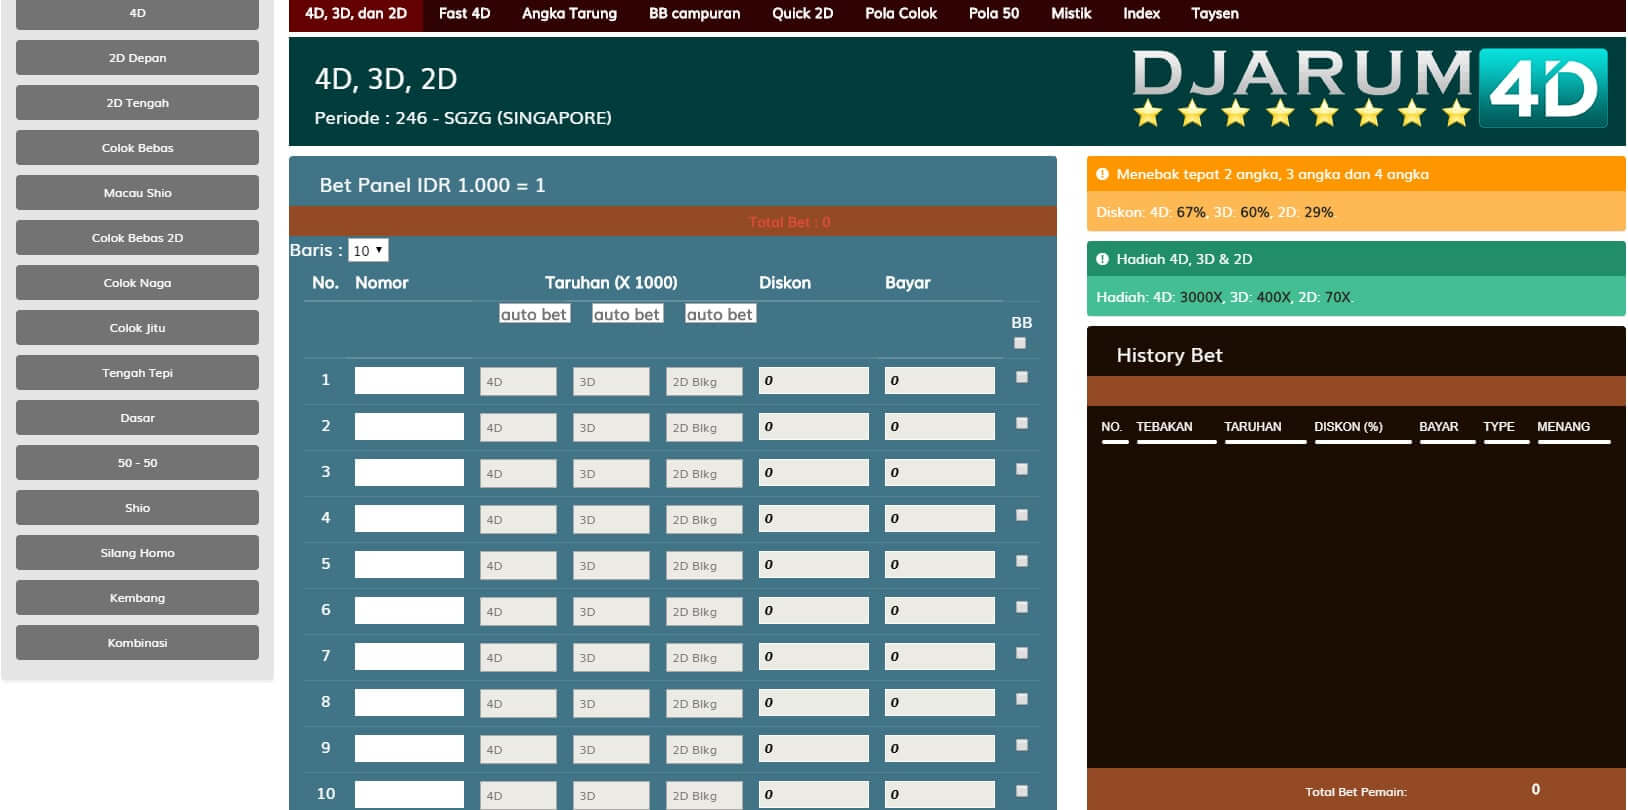Open the Dasar game
Viewport: 1628px width, 810px height.
click(137, 418)
